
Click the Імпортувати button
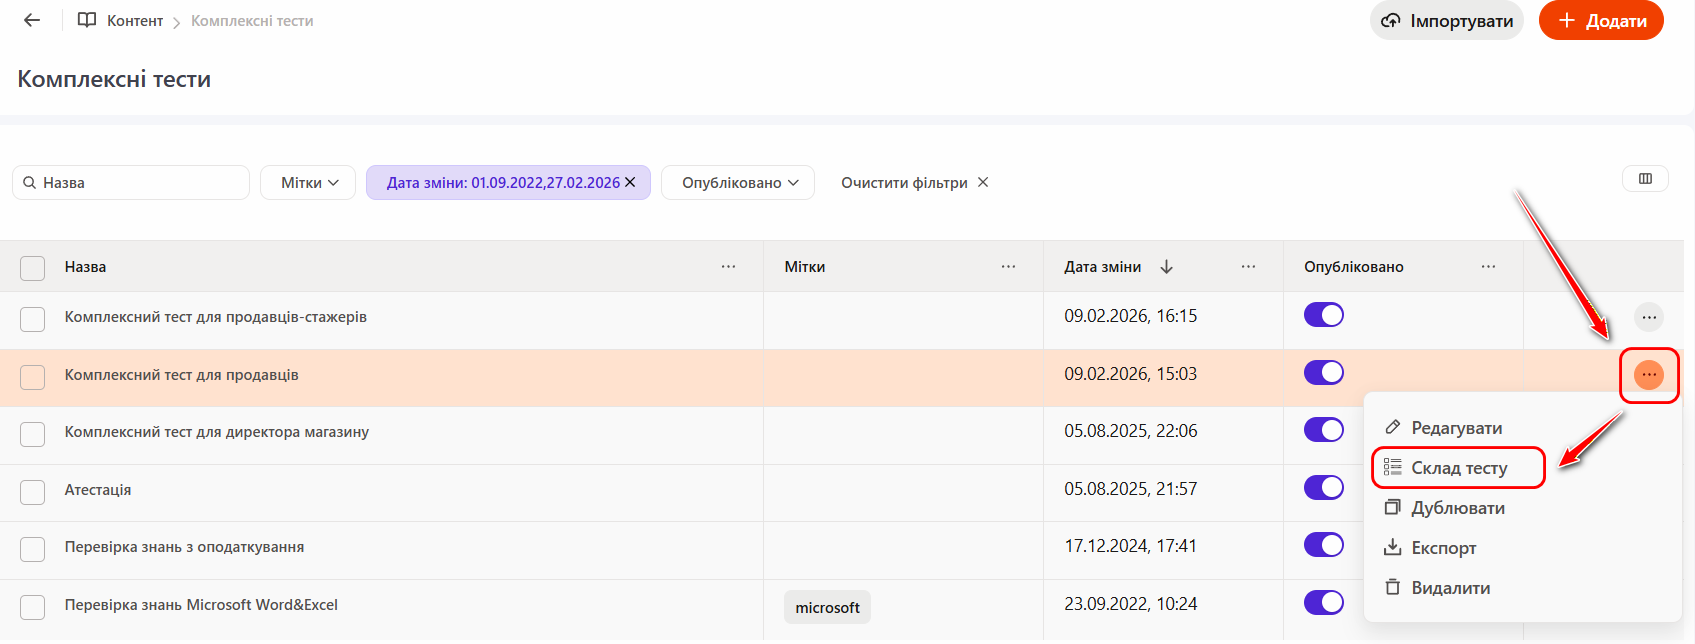pos(1446,21)
